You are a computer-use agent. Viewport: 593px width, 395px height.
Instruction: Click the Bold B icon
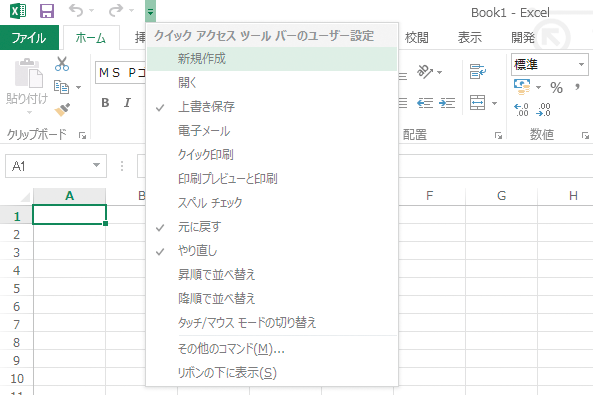pyautogui.click(x=105, y=103)
